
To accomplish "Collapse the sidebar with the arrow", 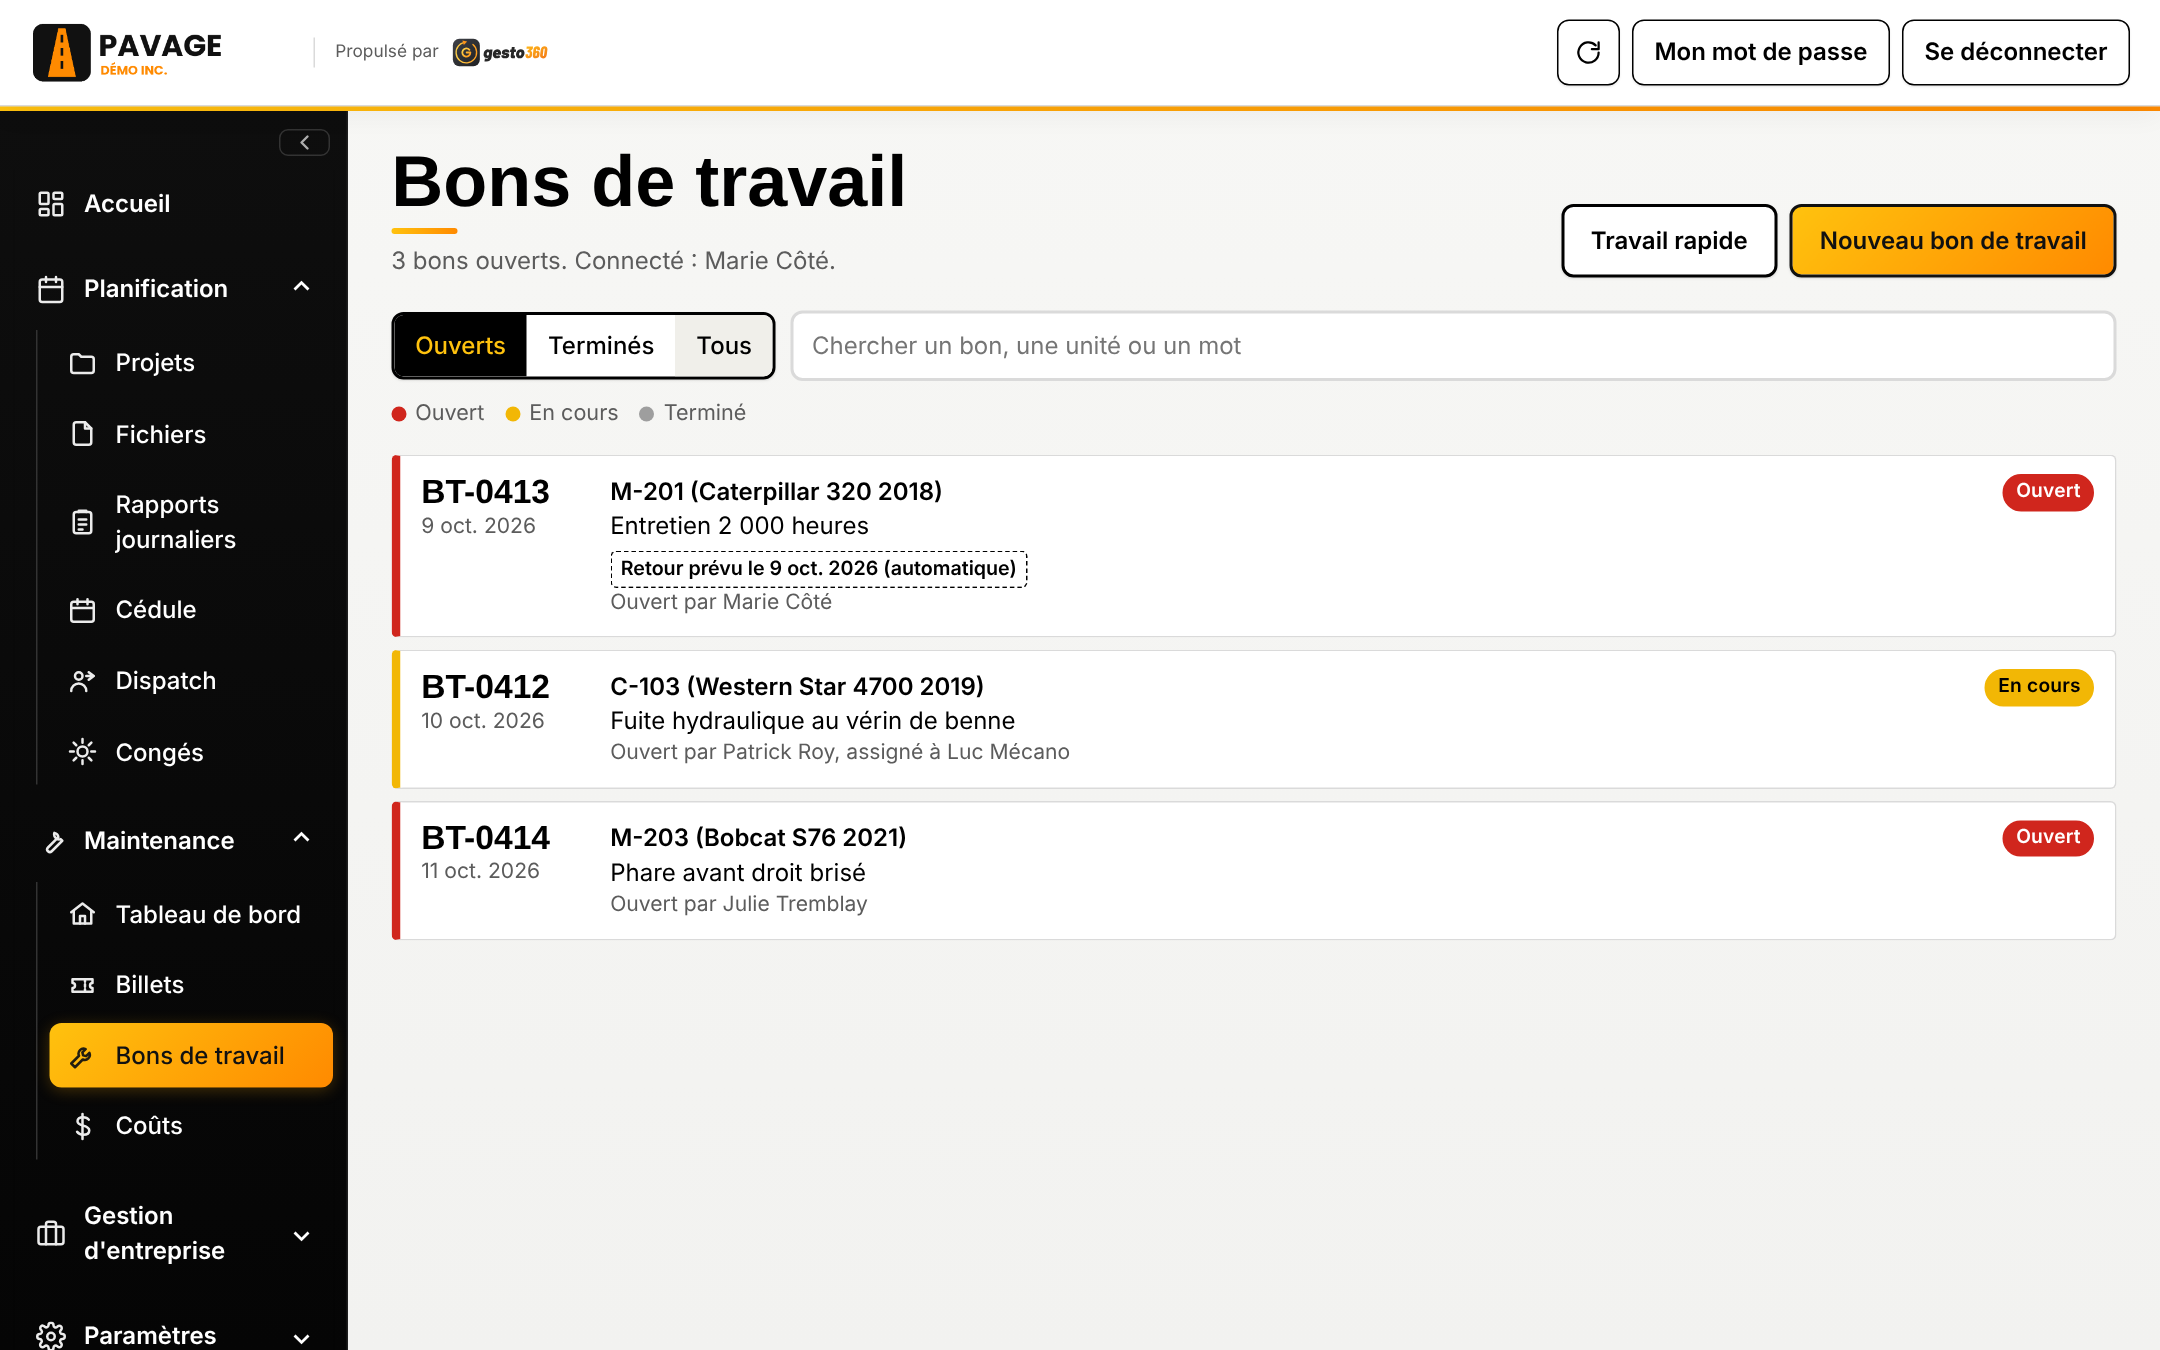I will tap(304, 143).
